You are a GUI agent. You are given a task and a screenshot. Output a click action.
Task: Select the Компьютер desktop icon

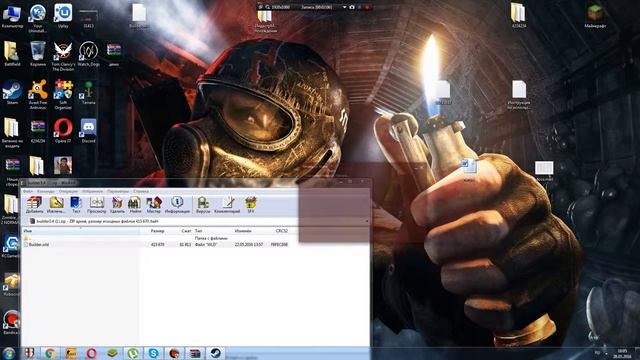(12, 16)
